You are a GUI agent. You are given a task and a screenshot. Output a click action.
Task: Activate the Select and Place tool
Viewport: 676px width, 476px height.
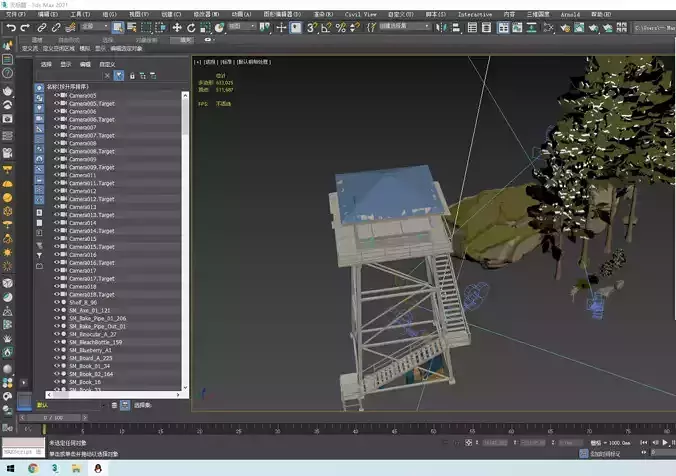point(219,28)
